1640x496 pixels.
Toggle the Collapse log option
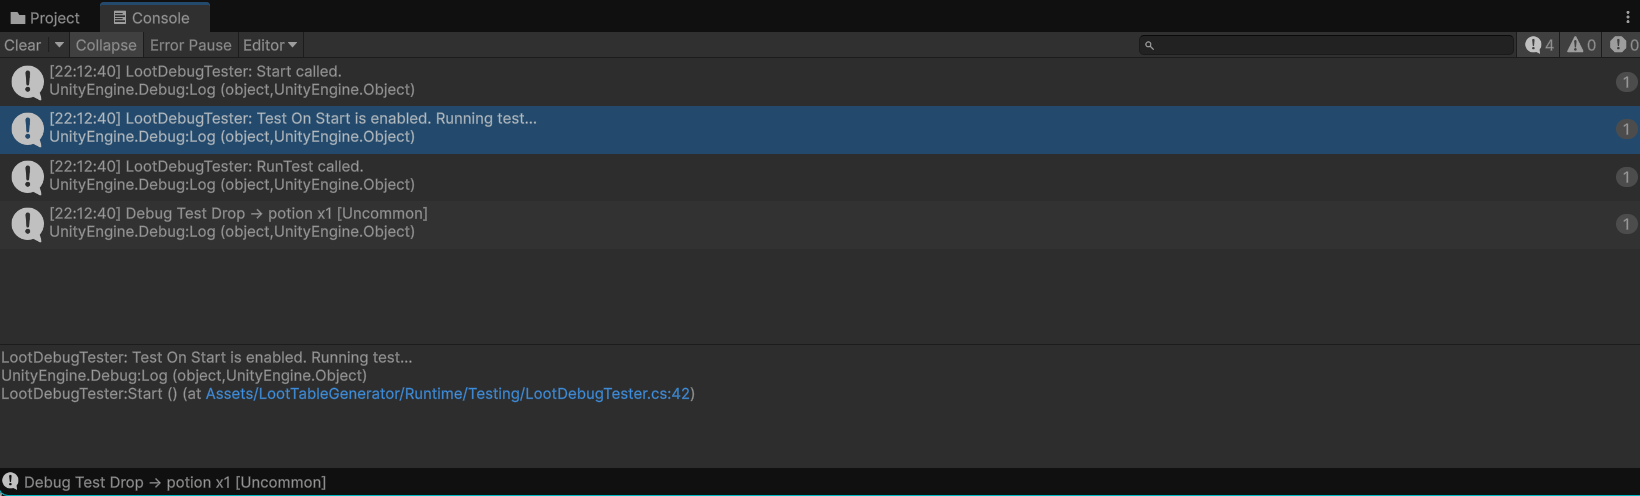pyautogui.click(x=106, y=45)
